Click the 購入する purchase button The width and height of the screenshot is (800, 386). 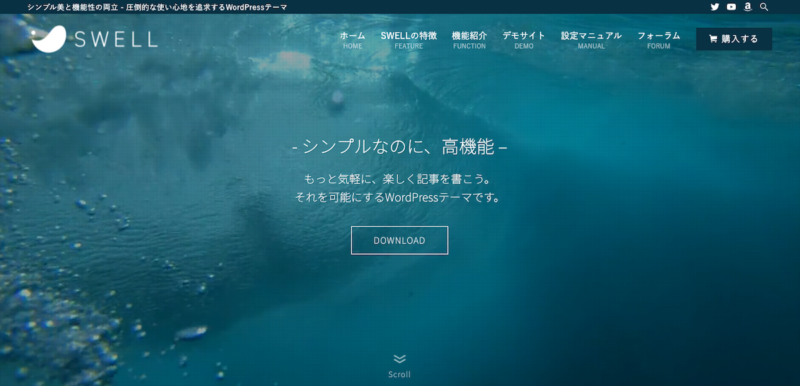coord(734,39)
